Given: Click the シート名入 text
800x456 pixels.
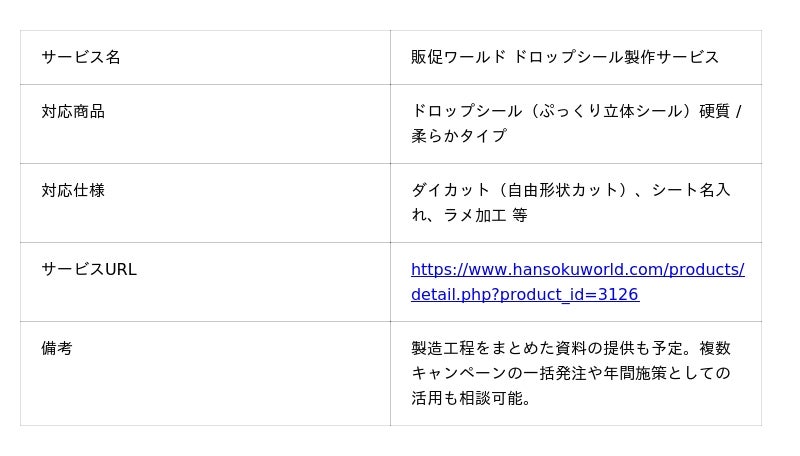Looking at the screenshot, I should tap(691, 191).
